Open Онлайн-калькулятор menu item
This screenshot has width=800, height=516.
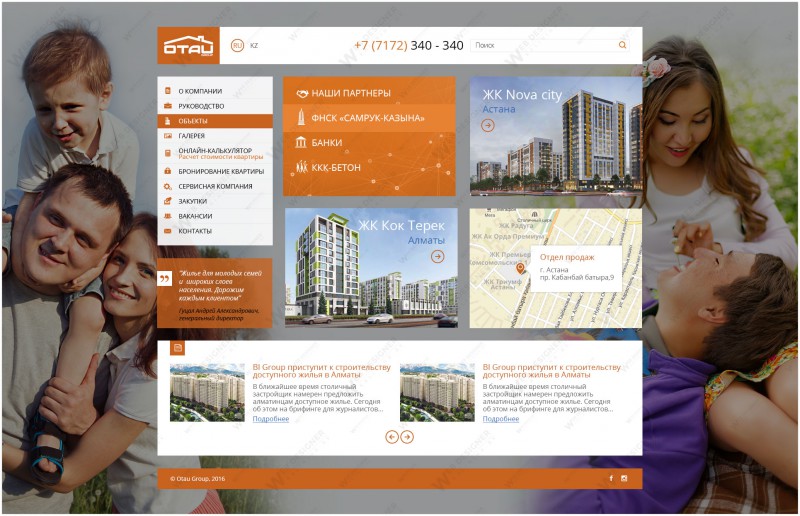(x=215, y=153)
